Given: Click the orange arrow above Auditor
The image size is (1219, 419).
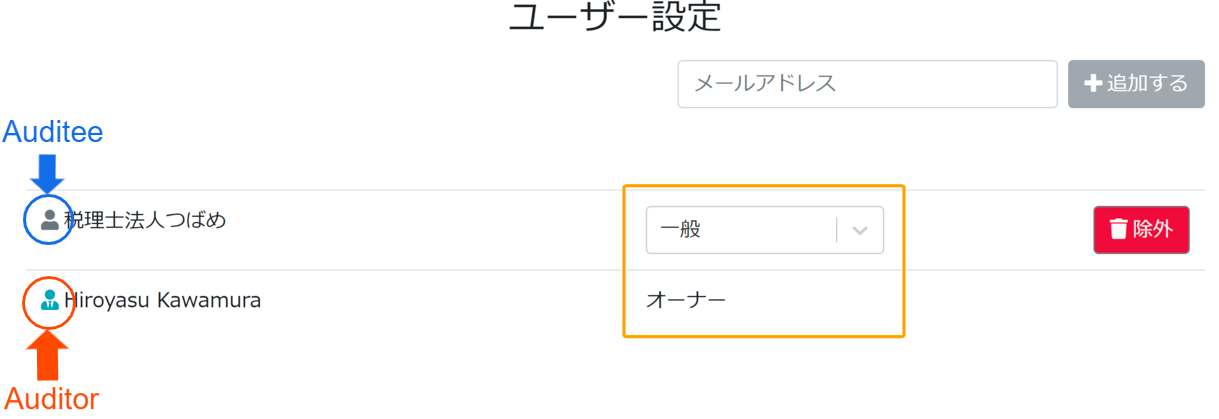Looking at the screenshot, I should tap(49, 356).
